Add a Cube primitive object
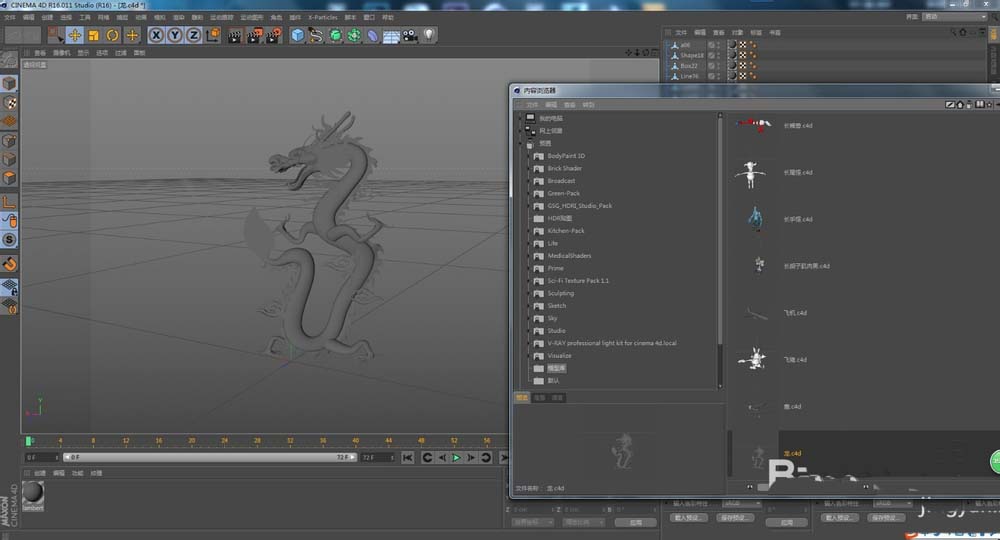The image size is (1000, 540). [297, 35]
